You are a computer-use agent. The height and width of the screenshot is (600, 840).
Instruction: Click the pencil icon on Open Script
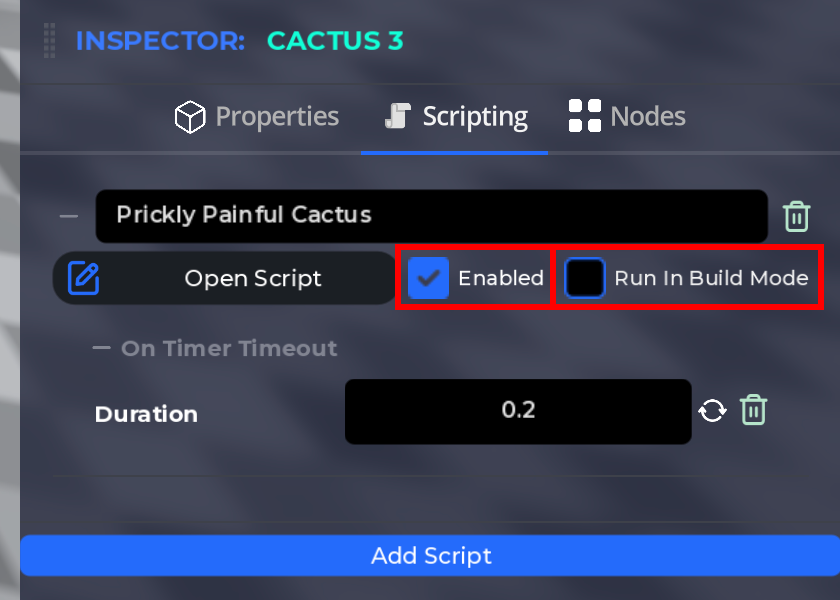tap(85, 278)
